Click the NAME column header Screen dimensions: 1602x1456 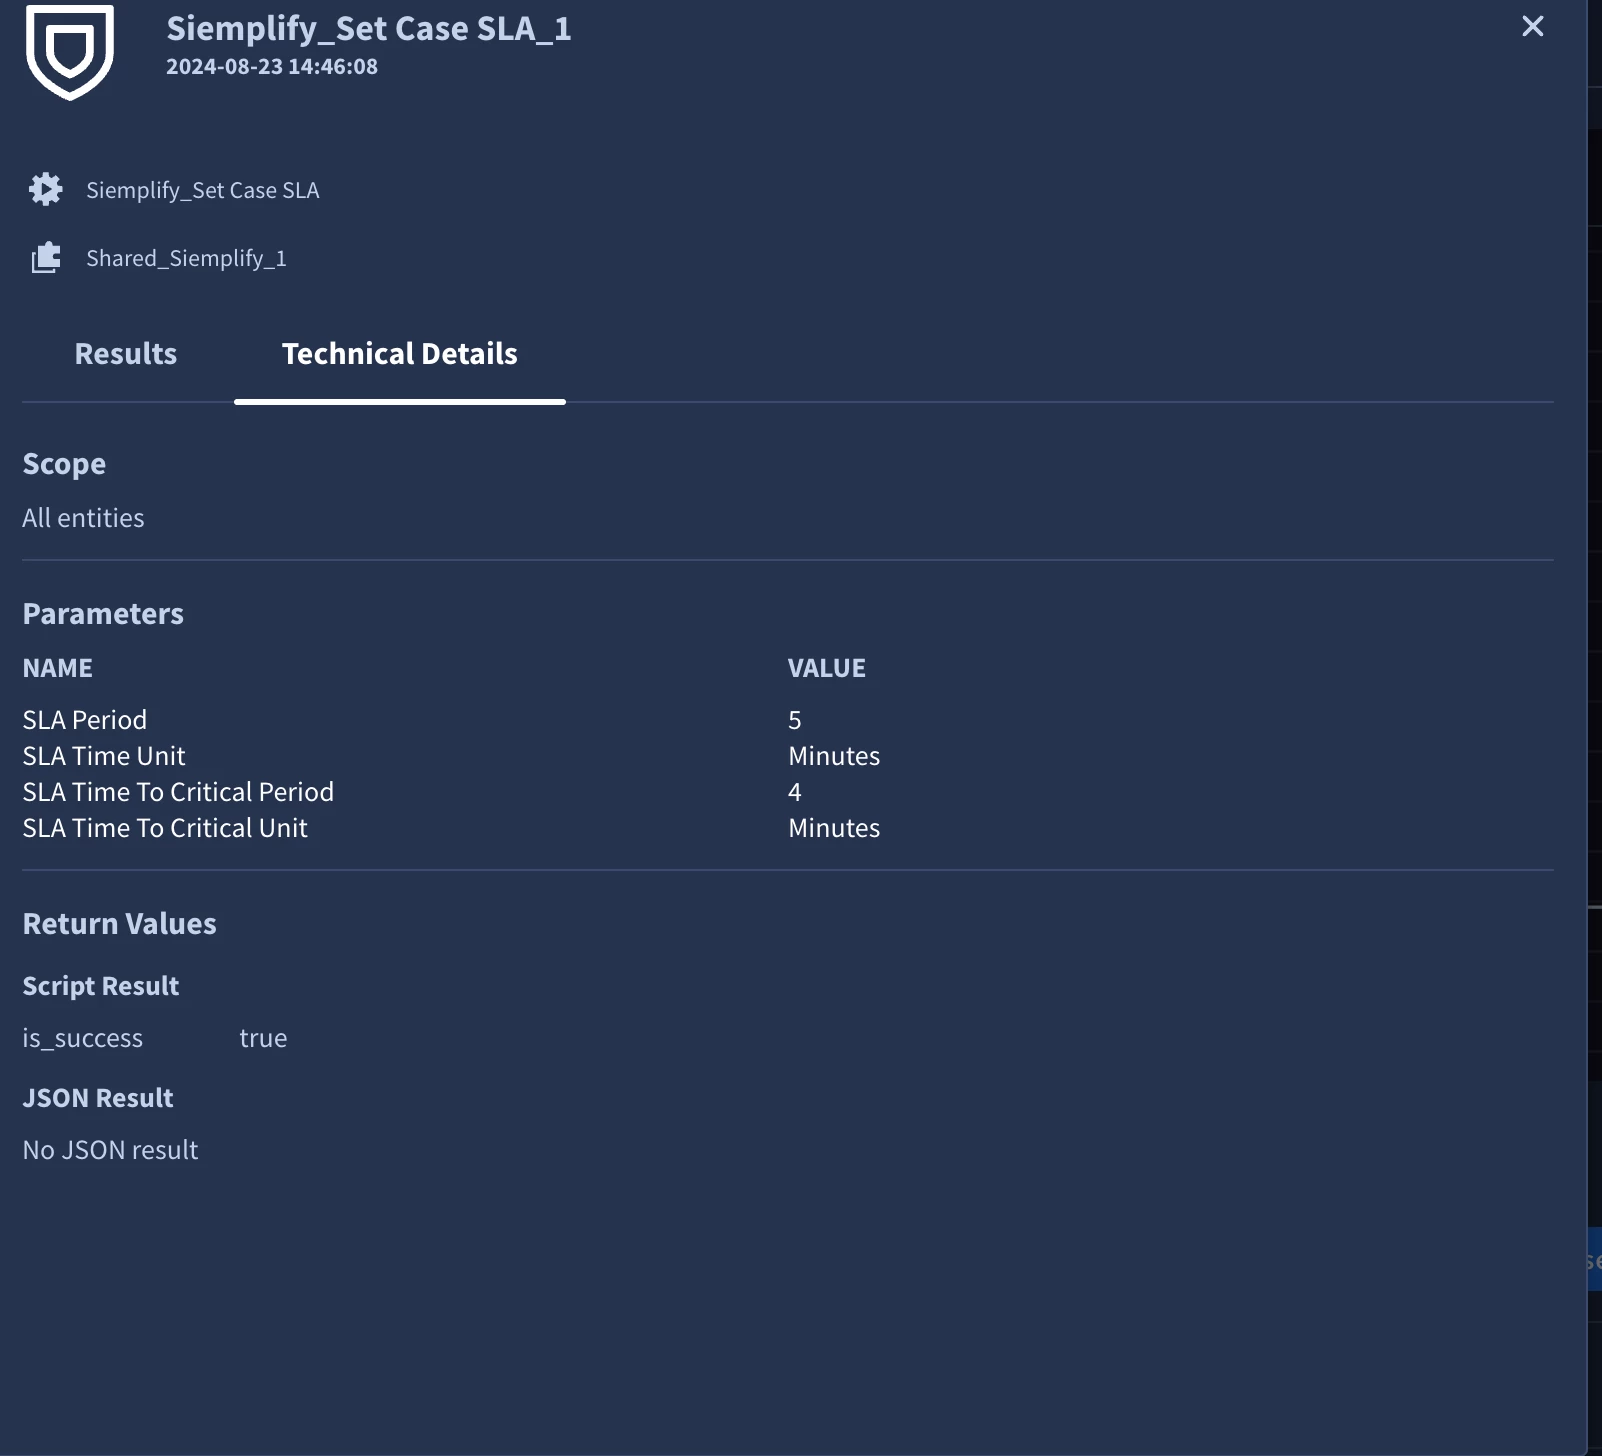pyautogui.click(x=58, y=668)
